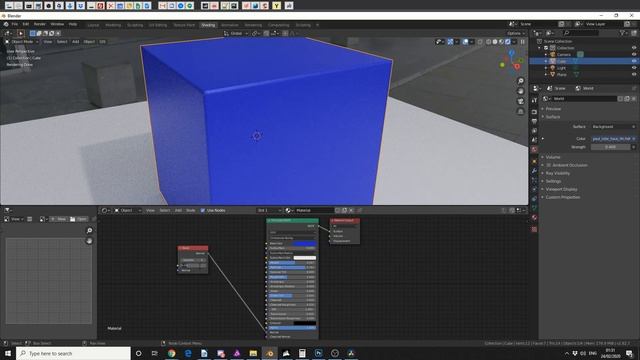Expand the Ray Visibility panel
This screenshot has width=640, height=360.
[x=558, y=173]
